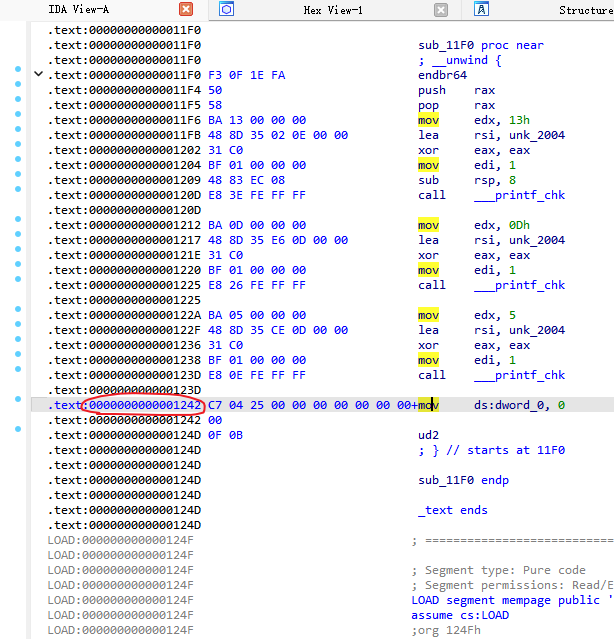This screenshot has width=614, height=639.
Task: Open the Structures tab
Action: (x=586, y=10)
